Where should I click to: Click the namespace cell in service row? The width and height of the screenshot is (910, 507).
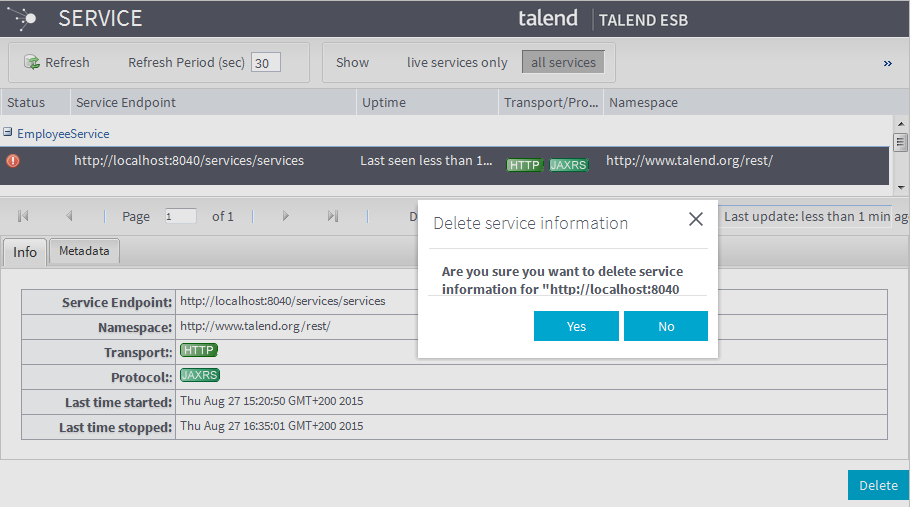click(689, 161)
